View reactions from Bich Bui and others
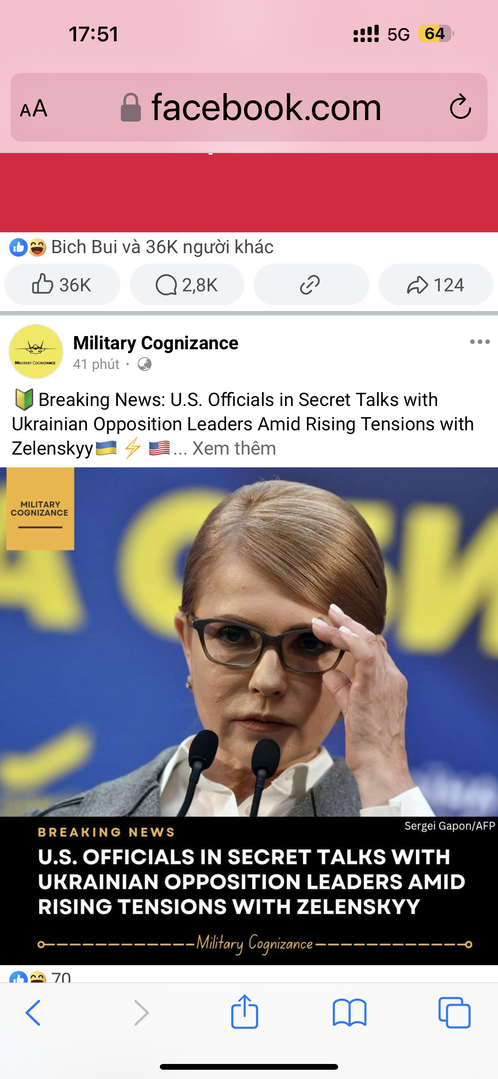The width and height of the screenshot is (498, 1079). (142, 247)
